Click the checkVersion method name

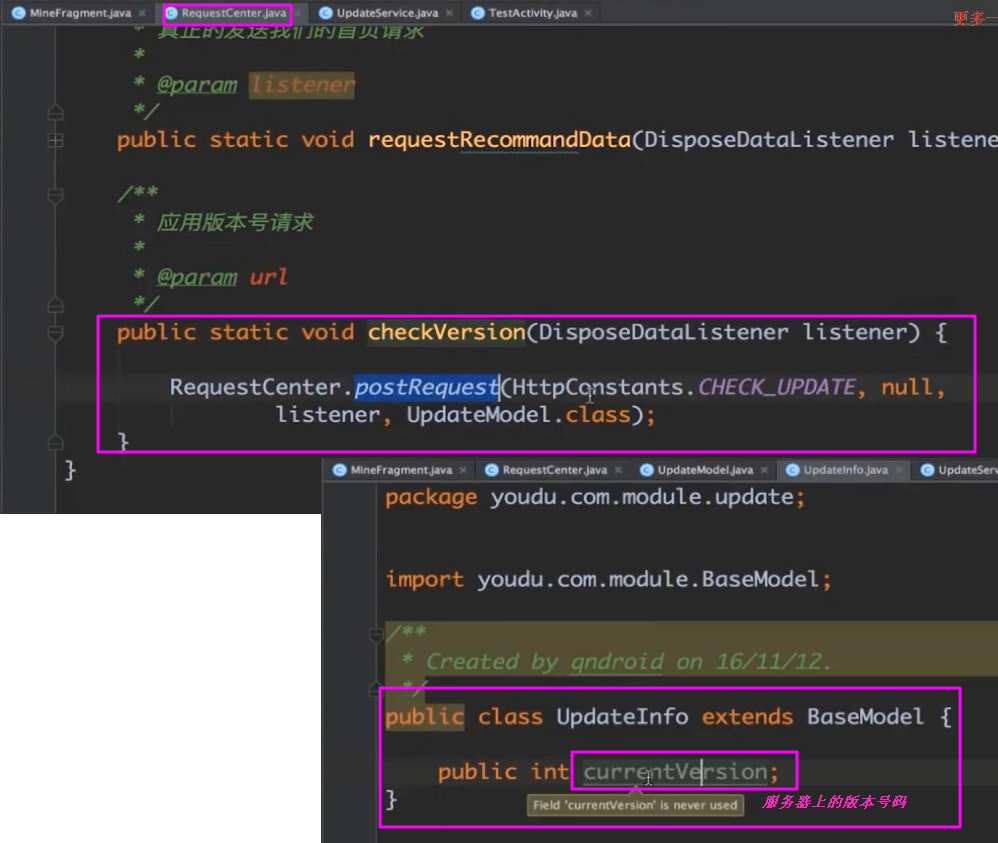click(446, 332)
